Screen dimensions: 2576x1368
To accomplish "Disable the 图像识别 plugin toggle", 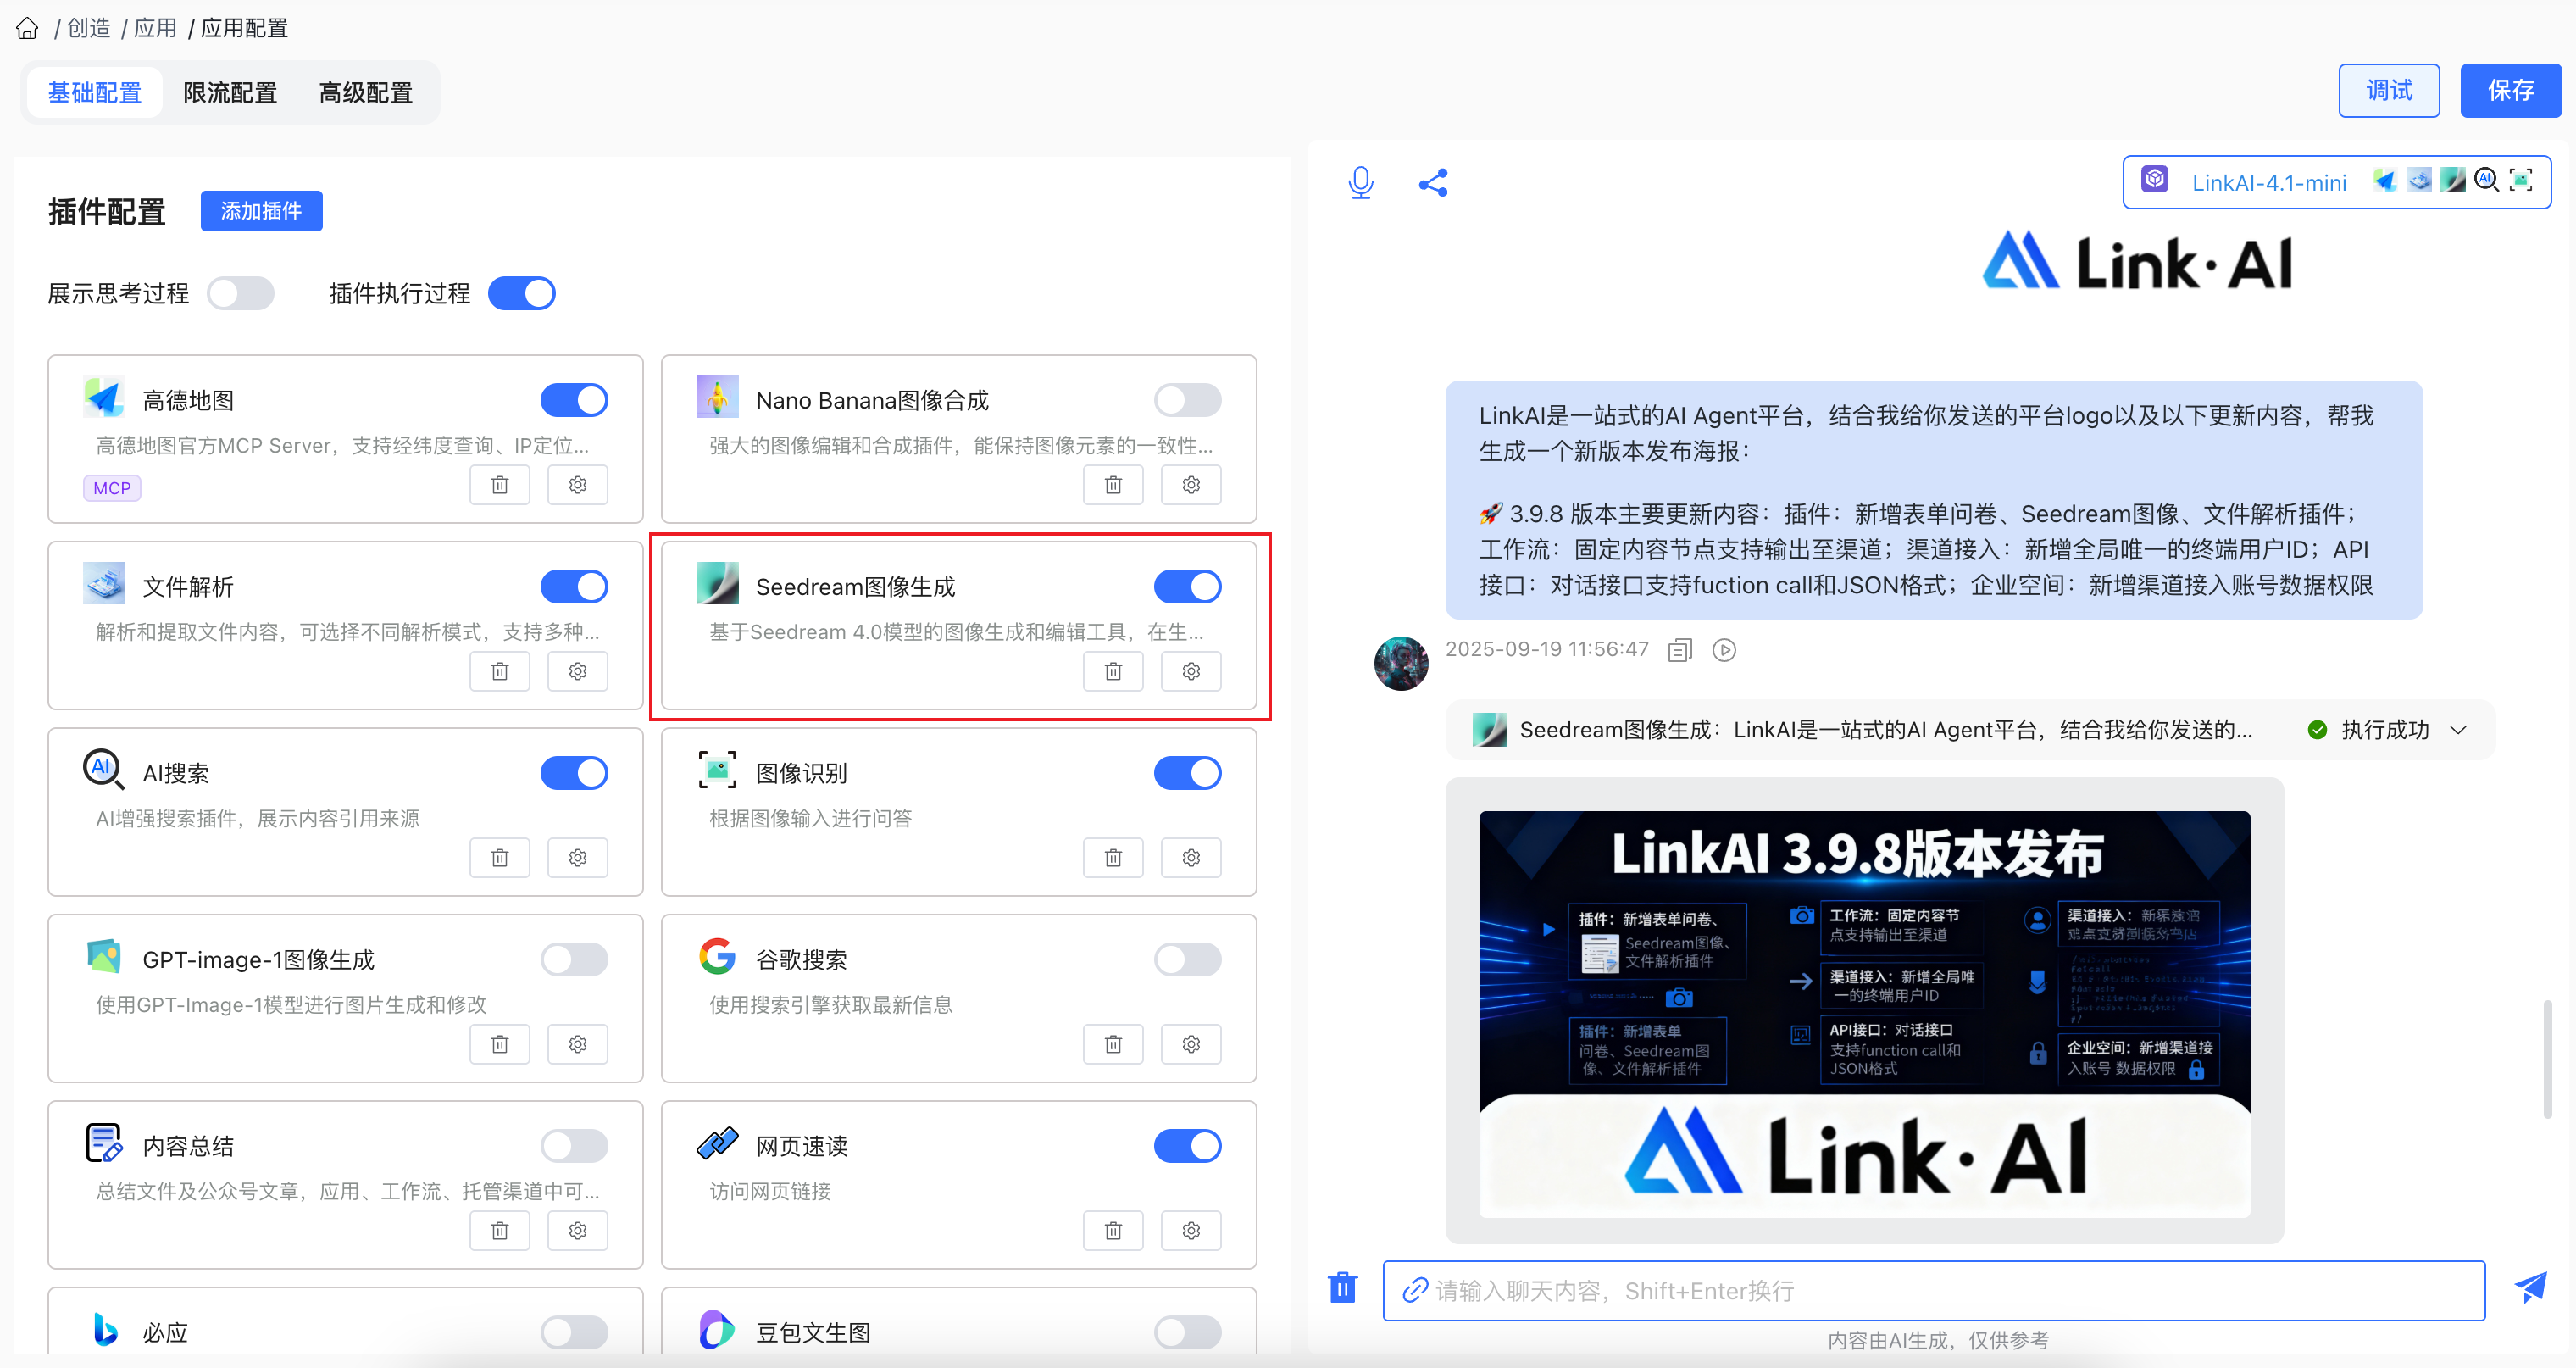I will point(1188,773).
